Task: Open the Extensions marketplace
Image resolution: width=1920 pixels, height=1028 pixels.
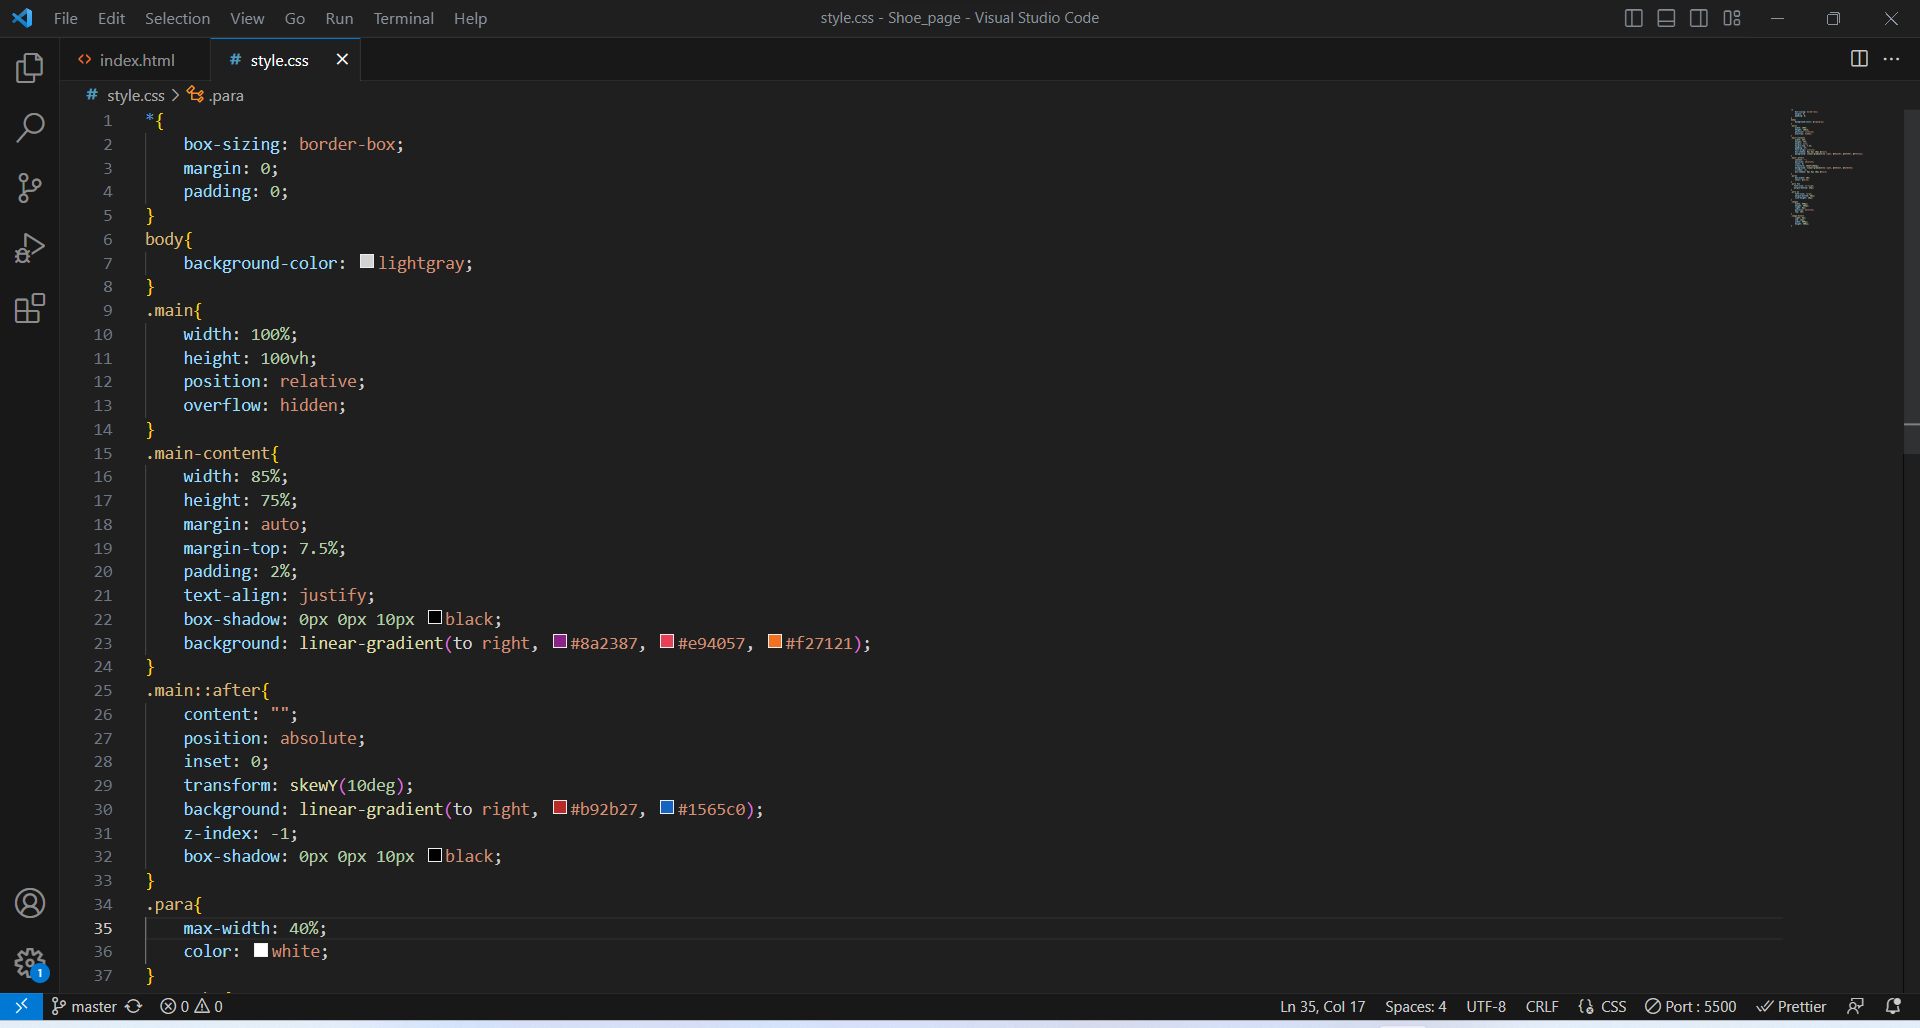Action: pyautogui.click(x=29, y=308)
